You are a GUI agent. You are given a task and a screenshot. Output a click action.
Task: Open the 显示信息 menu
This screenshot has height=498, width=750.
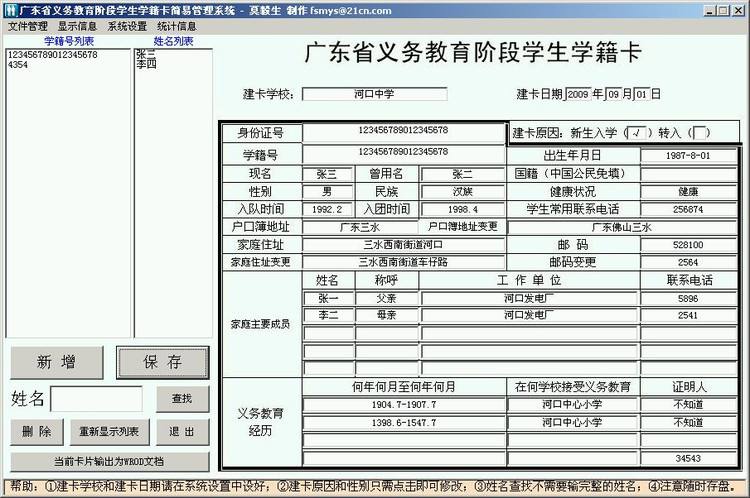[x=77, y=26]
